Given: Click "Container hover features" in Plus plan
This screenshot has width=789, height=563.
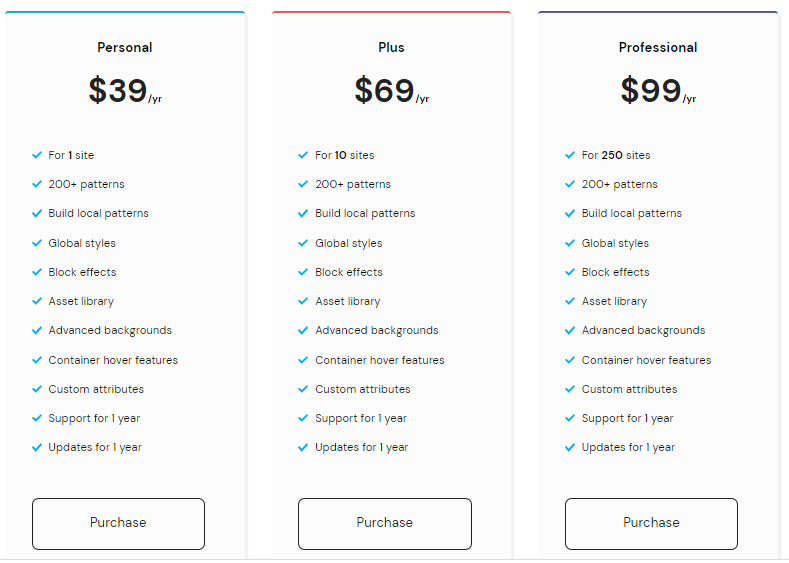Looking at the screenshot, I should 379,360.
